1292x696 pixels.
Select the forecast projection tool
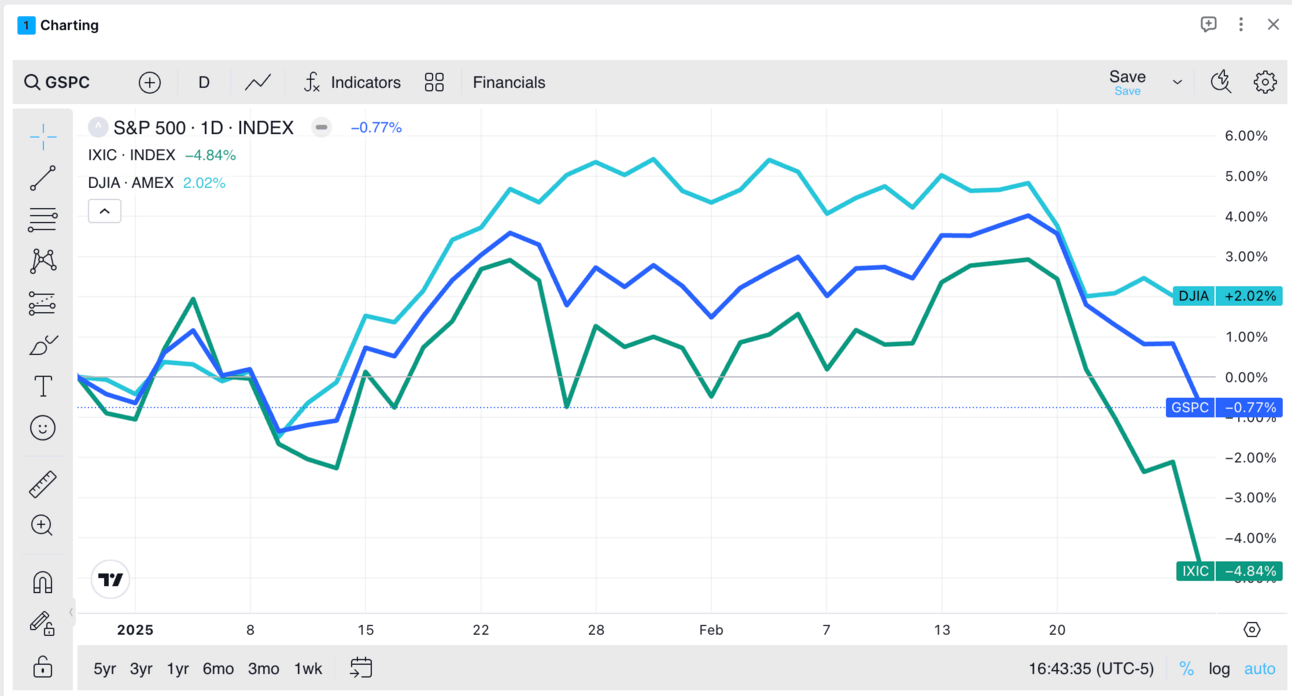pos(43,303)
